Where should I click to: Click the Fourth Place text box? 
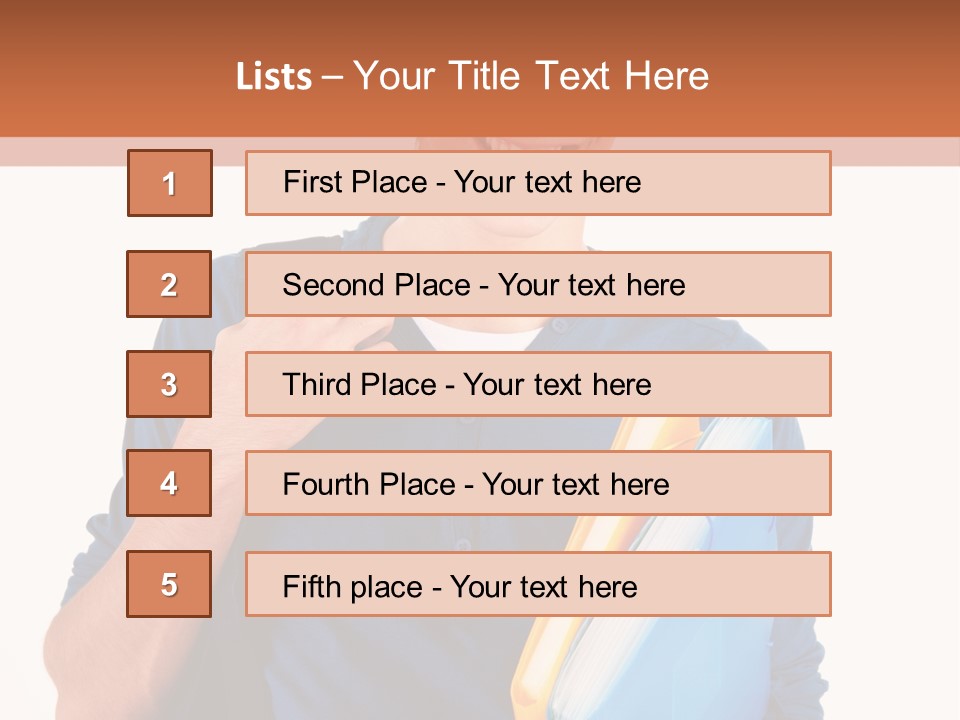(538, 484)
